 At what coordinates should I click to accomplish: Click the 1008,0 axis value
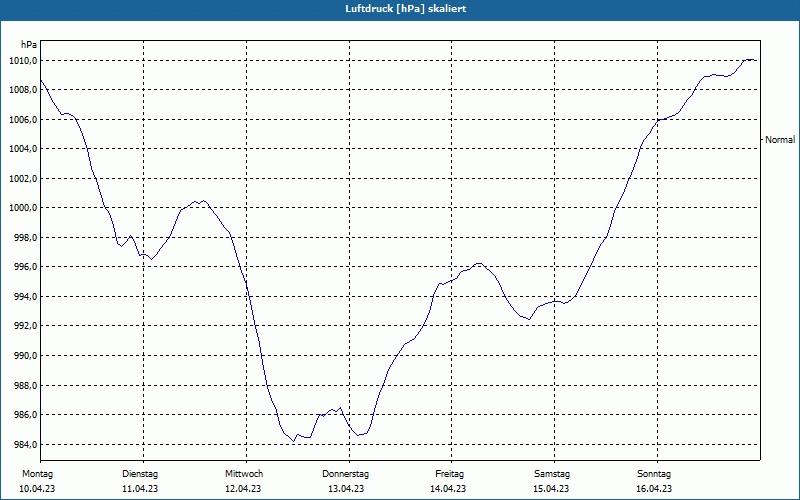tap(23, 90)
